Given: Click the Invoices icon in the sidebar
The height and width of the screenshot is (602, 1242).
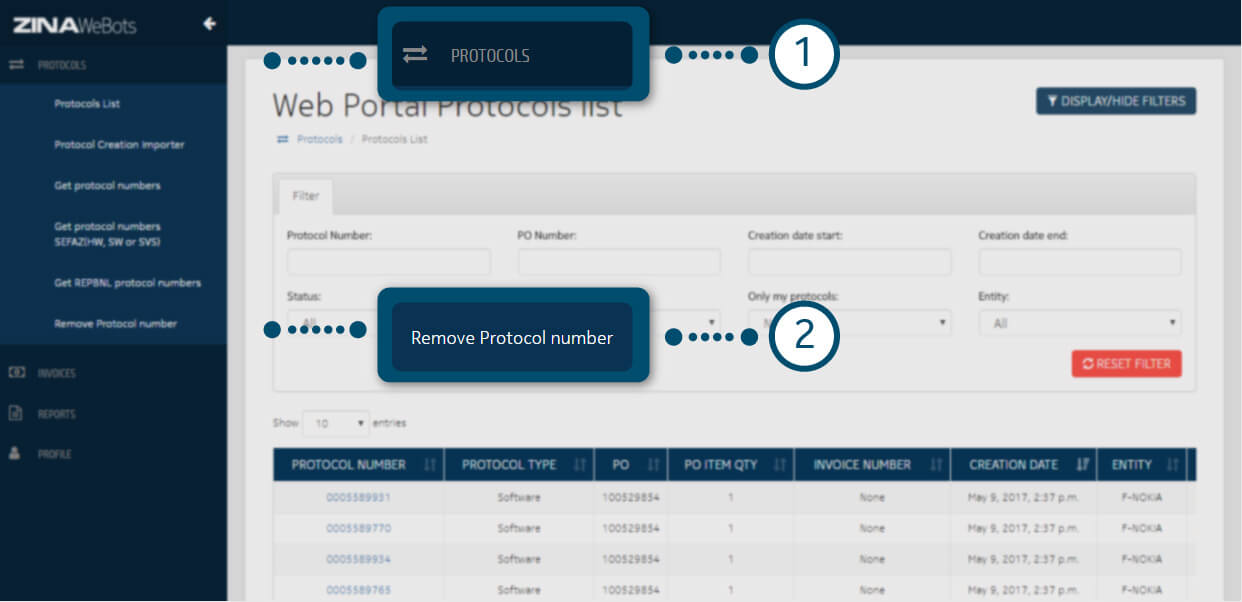Looking at the screenshot, I should coord(16,373).
